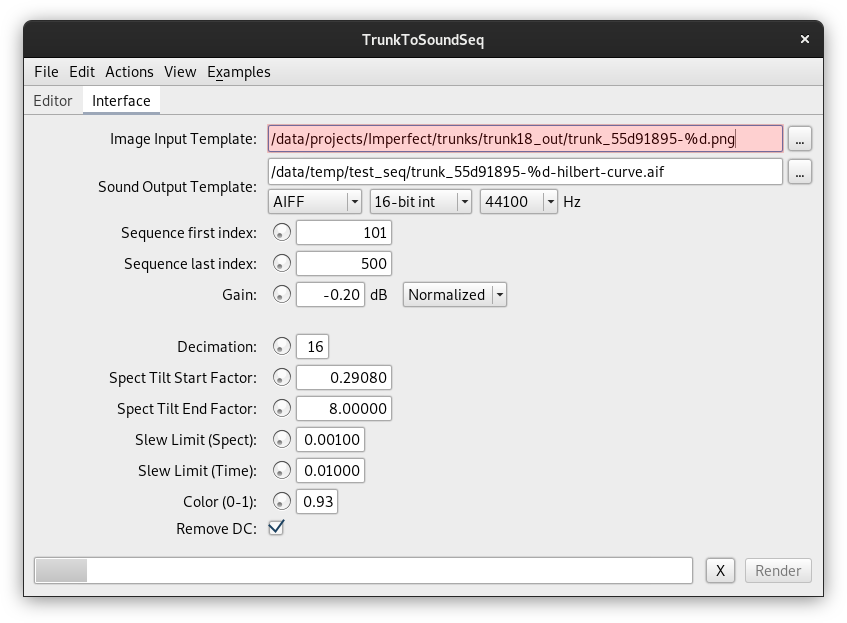This screenshot has width=847, height=623.
Task: Click the render progress bar
Action: point(363,571)
